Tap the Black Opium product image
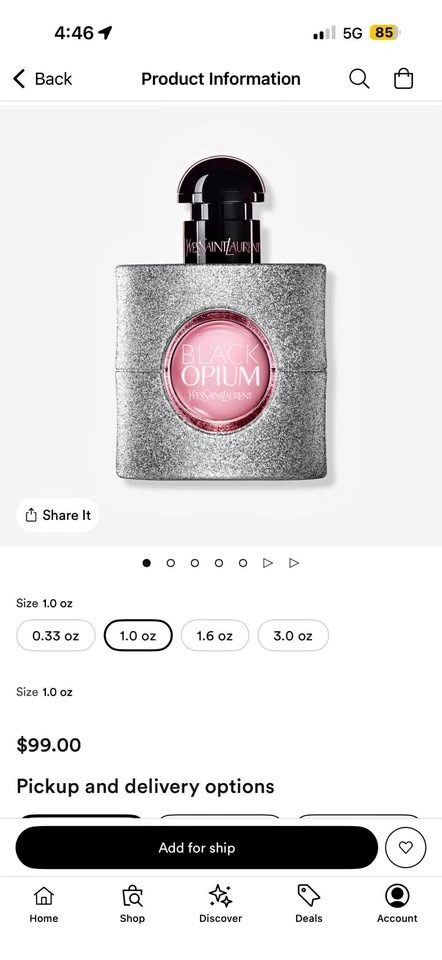 click(221, 318)
